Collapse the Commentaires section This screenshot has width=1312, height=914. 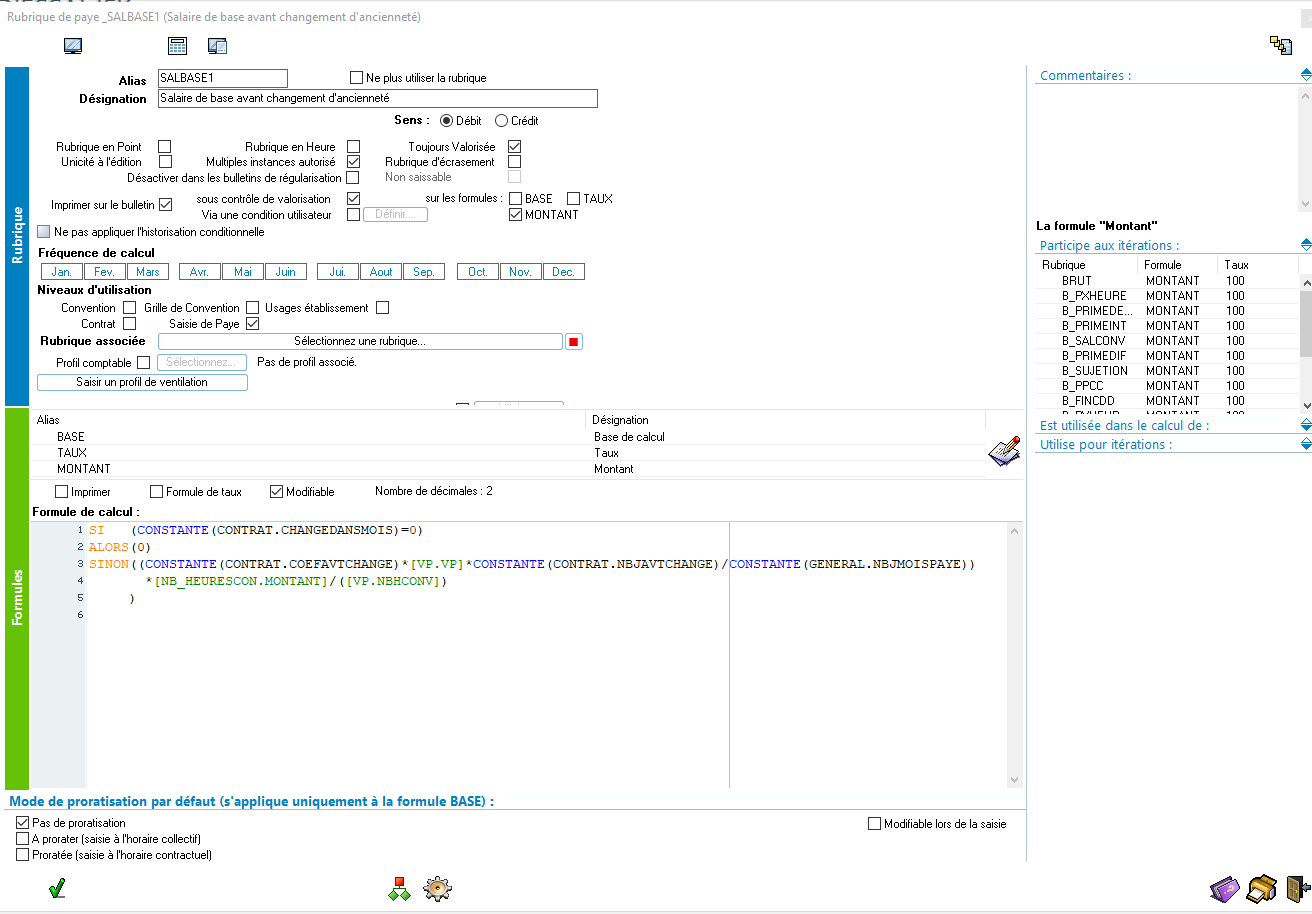[1306, 75]
